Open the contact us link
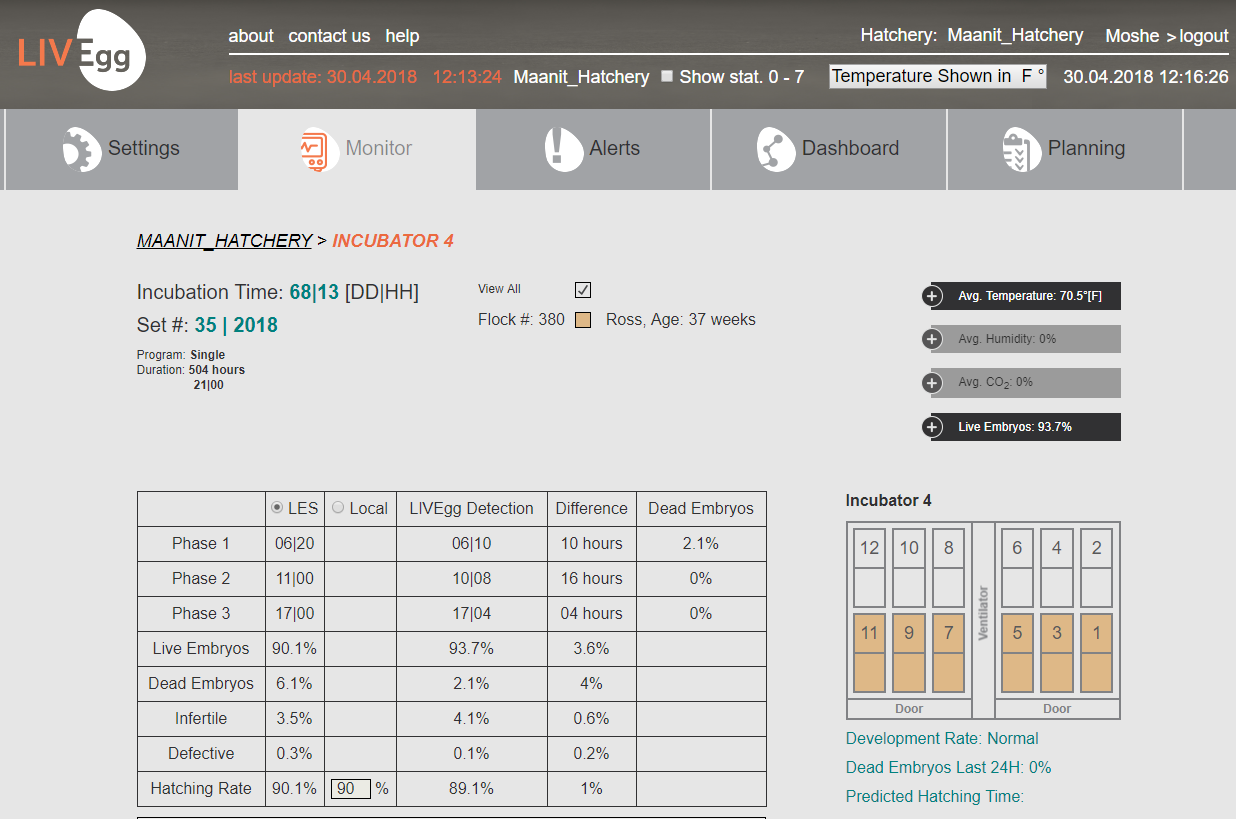 click(329, 36)
